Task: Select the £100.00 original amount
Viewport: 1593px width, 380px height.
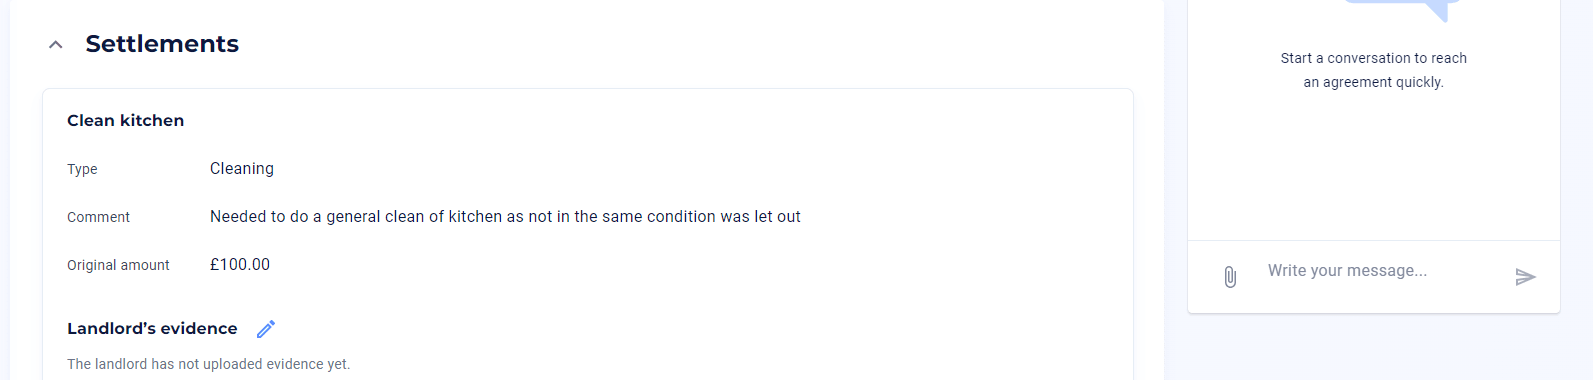Action: coord(240,264)
